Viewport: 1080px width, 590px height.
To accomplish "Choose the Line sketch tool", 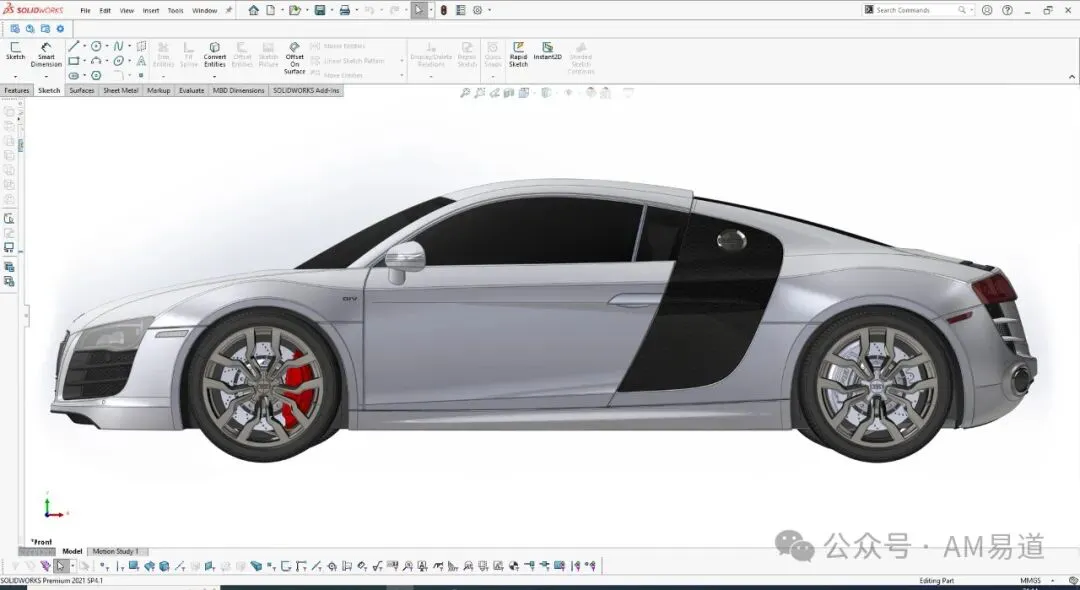I will click(x=74, y=46).
